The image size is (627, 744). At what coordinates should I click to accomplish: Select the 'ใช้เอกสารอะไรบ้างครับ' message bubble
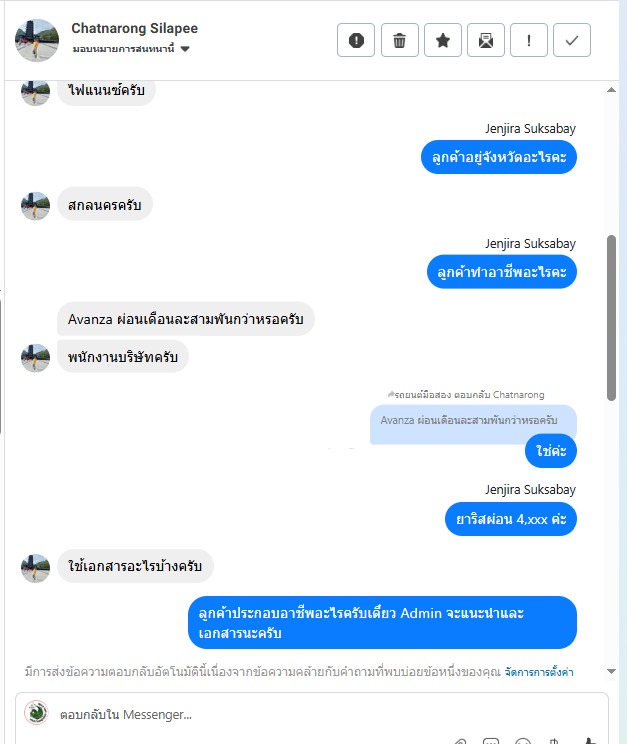[x=135, y=566]
